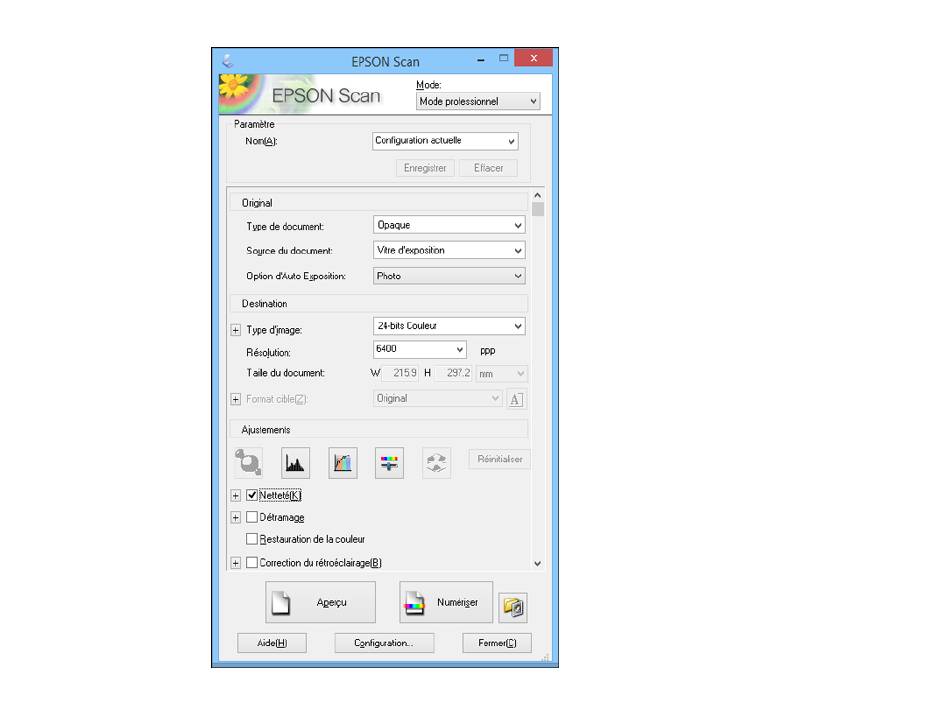Screen dimensions: 950x710
Task: Open the Configuration actuelle name dropdown
Action: (445, 141)
